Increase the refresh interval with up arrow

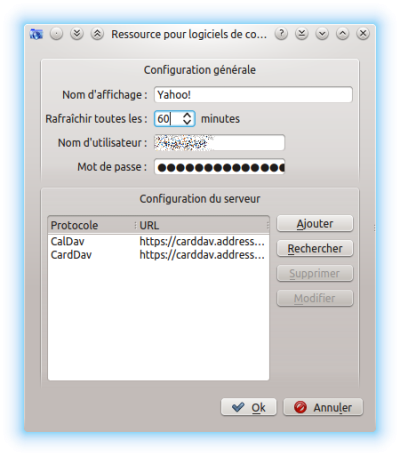tap(187, 115)
